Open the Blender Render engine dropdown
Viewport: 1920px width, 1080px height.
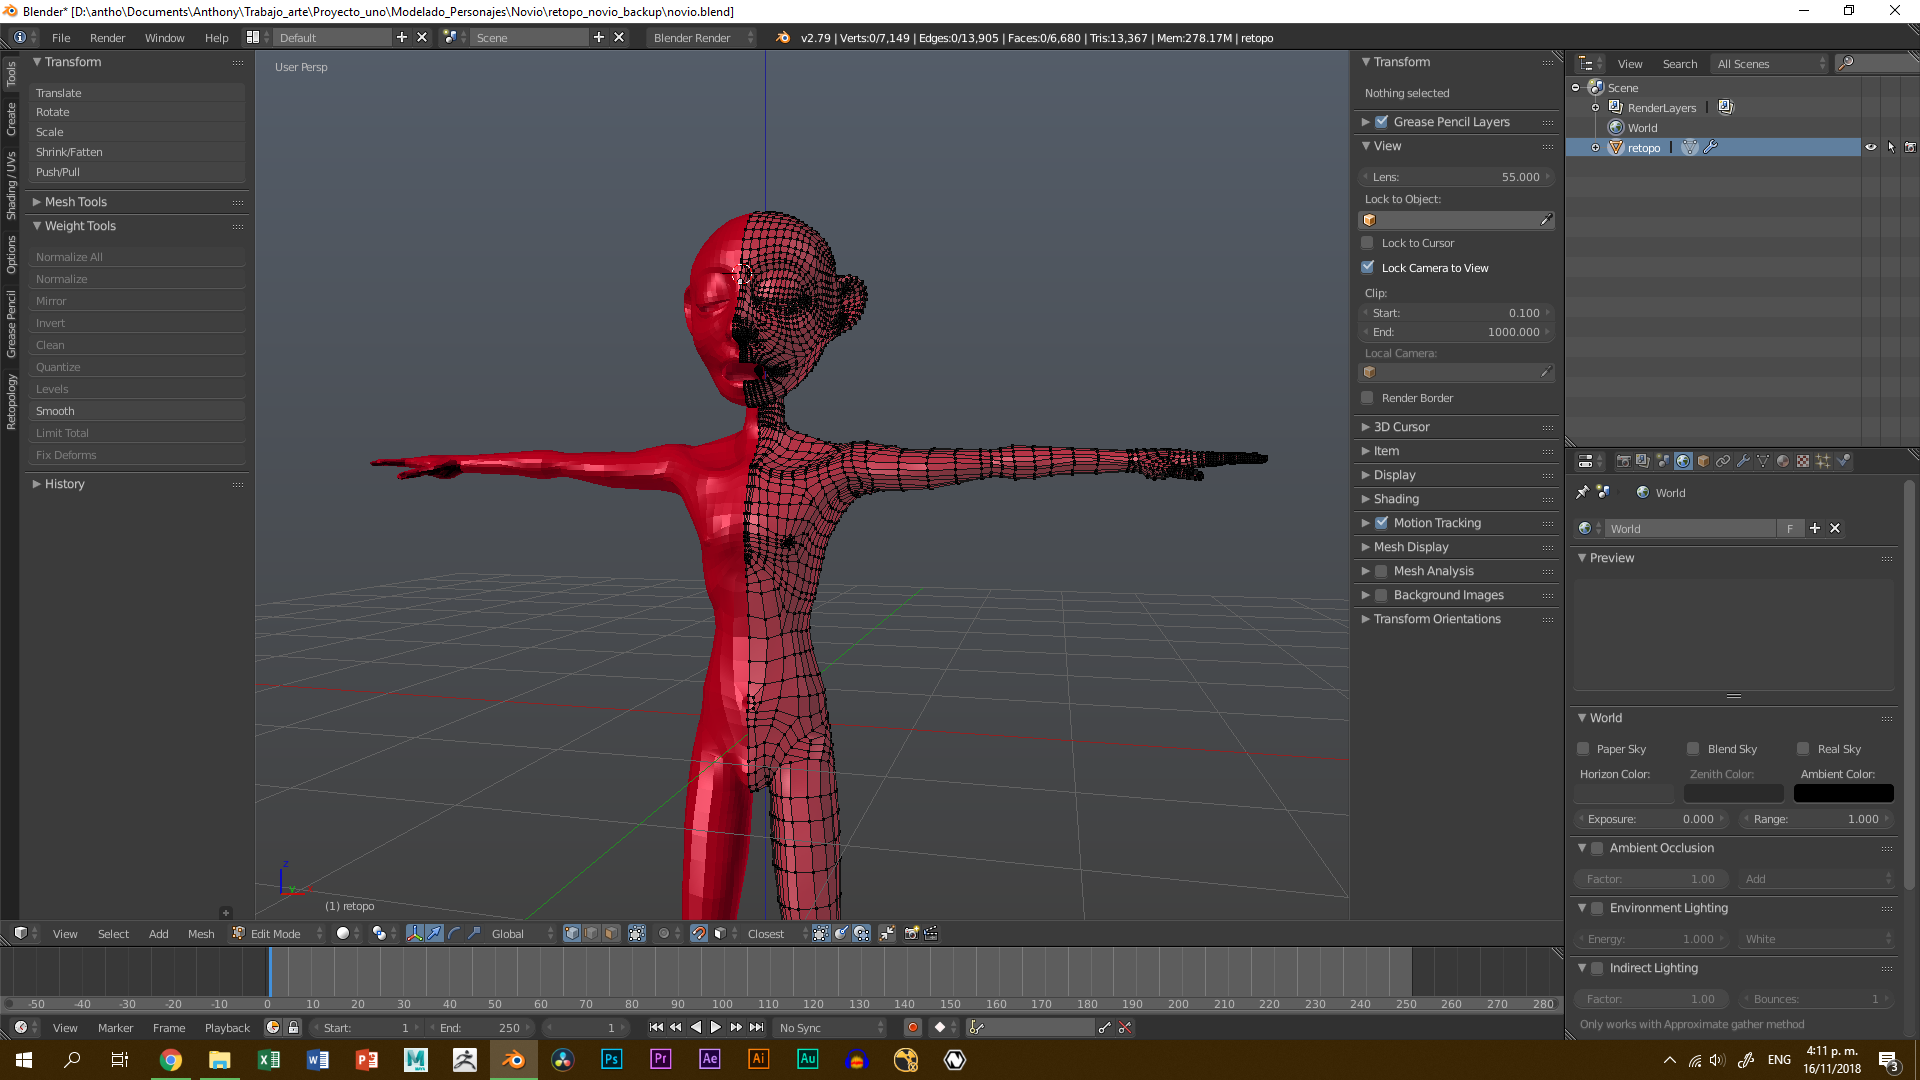coord(703,37)
